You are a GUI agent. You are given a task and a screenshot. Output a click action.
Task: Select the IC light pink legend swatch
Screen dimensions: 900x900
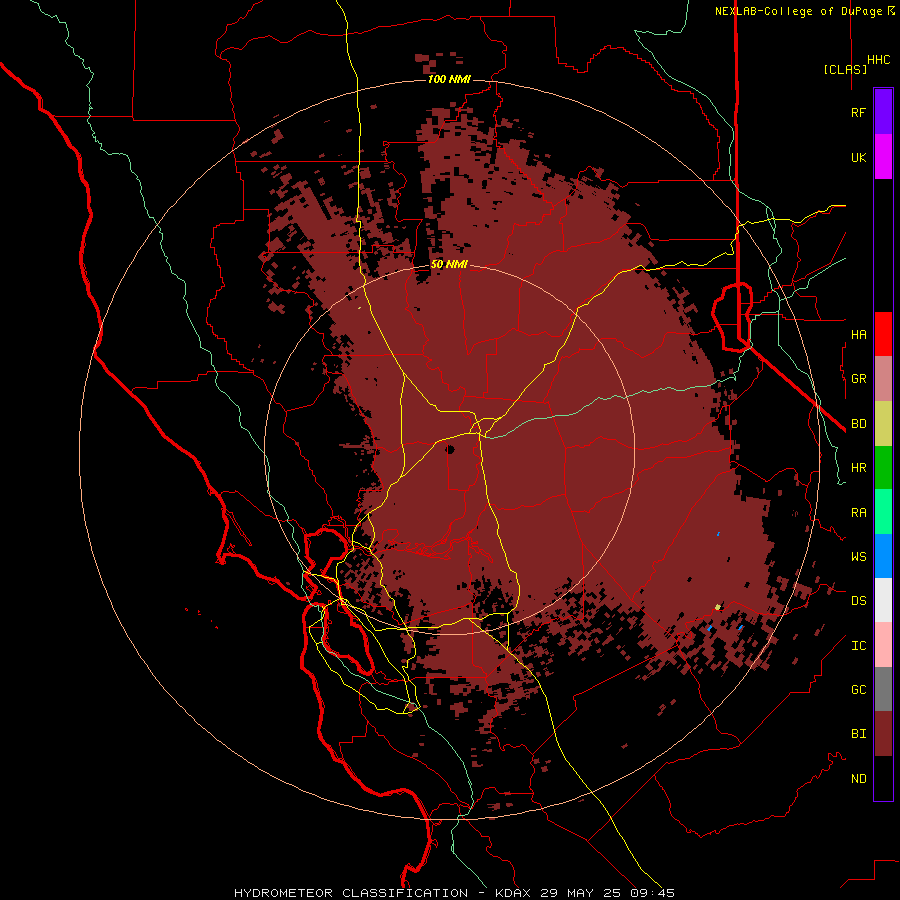(x=883, y=645)
